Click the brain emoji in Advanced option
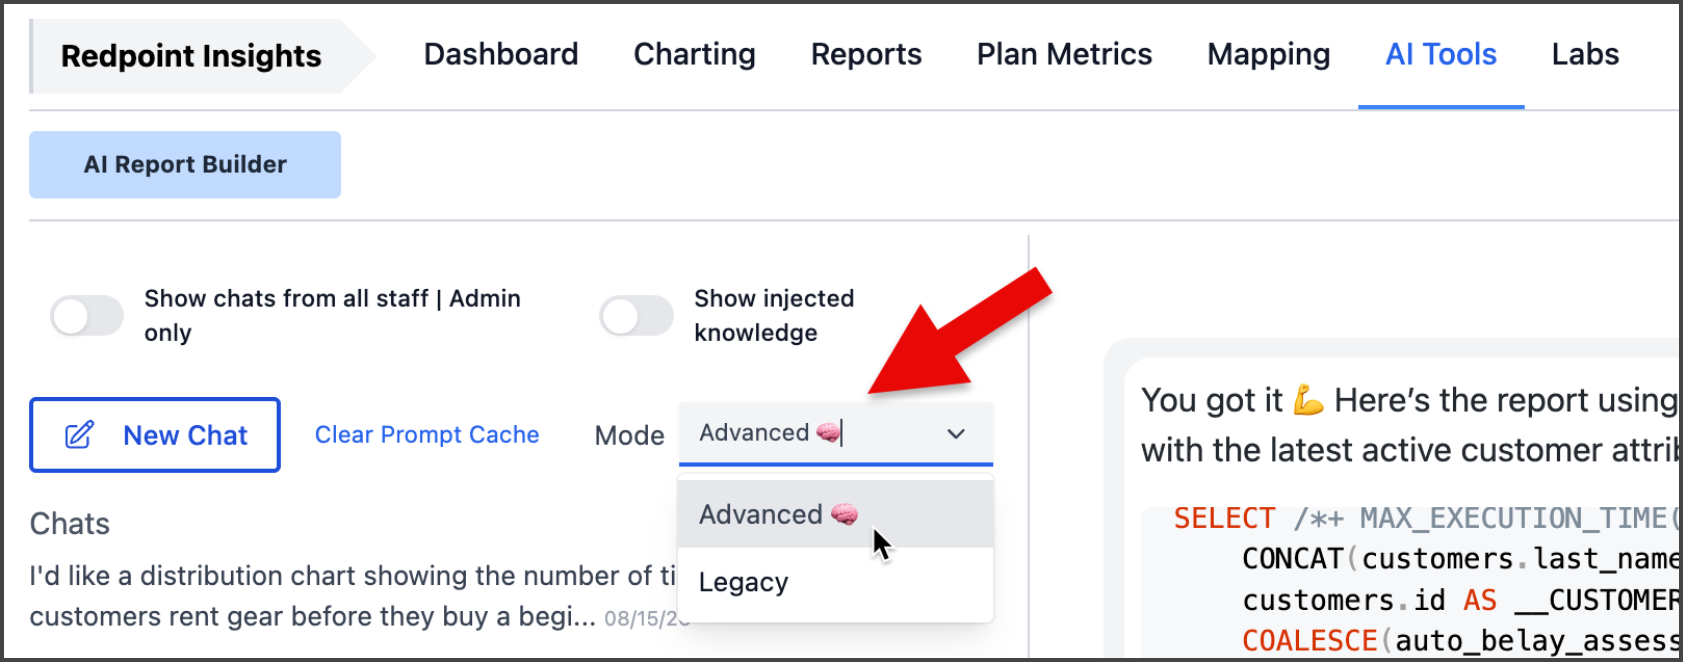 click(x=844, y=514)
